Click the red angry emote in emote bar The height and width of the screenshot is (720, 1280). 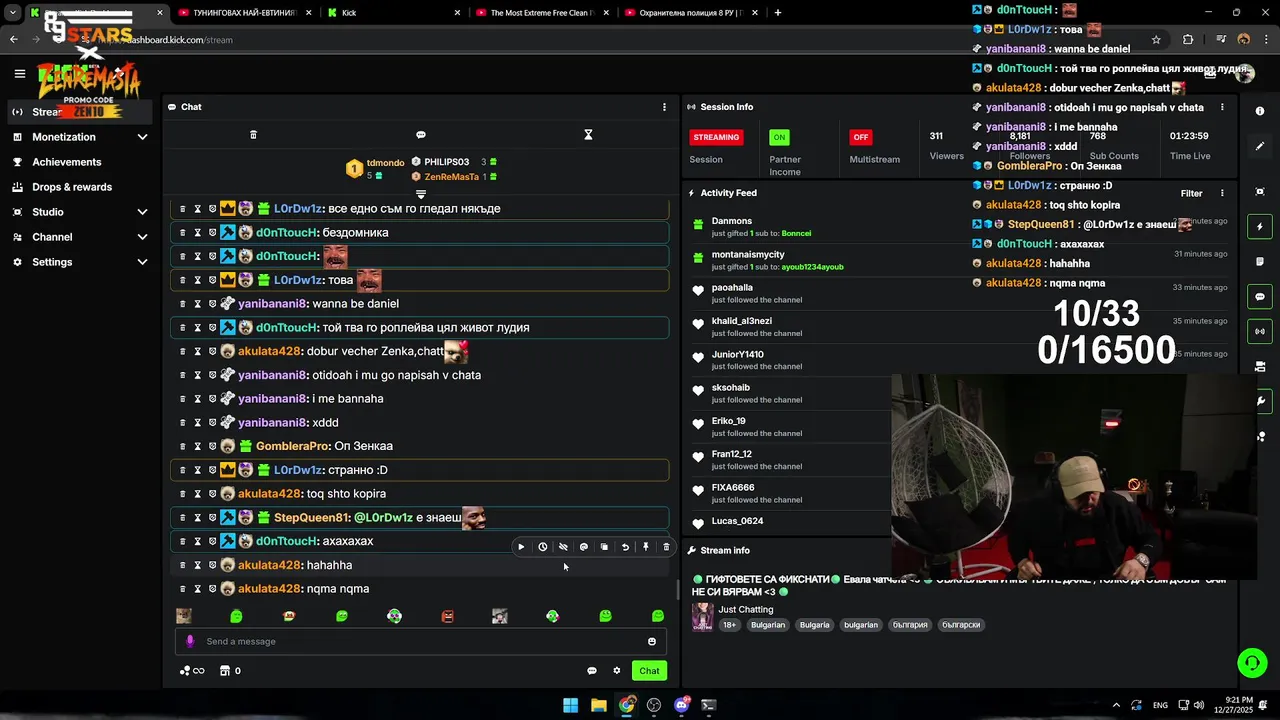[x=447, y=616]
